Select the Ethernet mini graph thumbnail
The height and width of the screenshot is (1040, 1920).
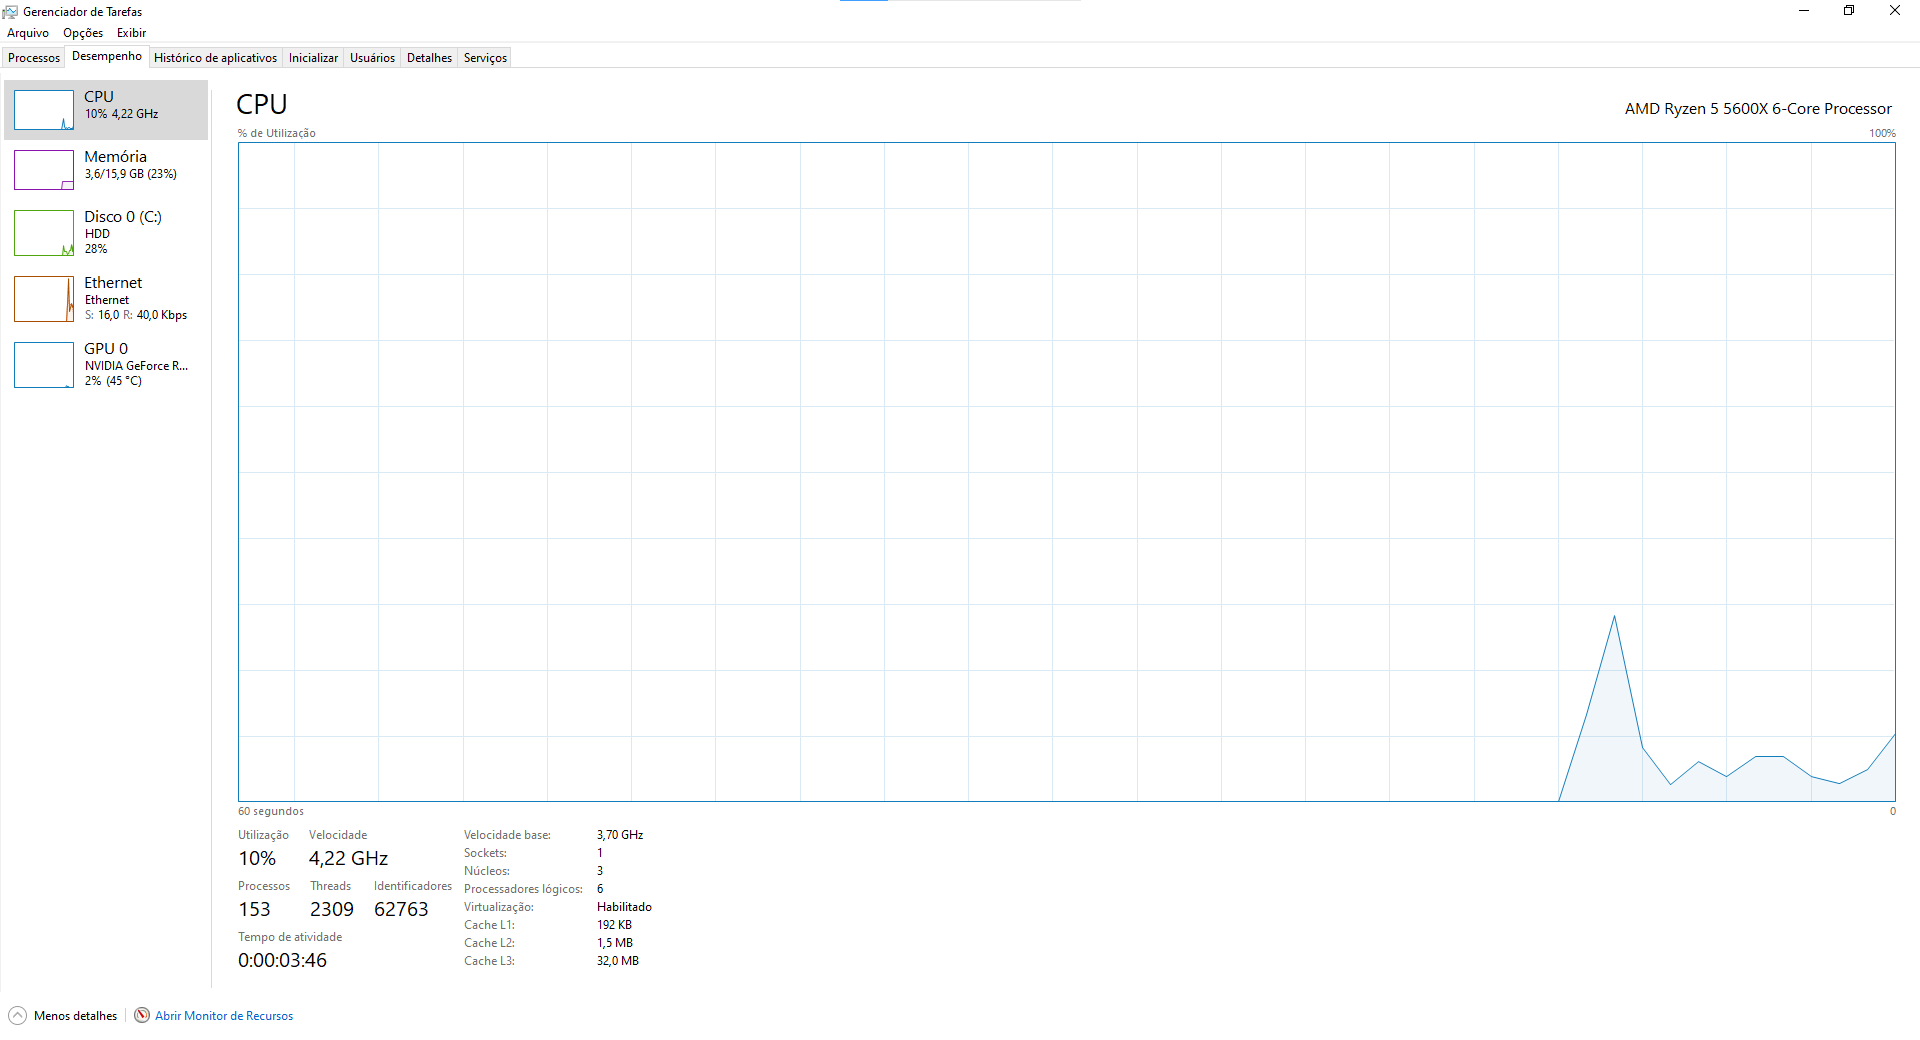point(44,299)
